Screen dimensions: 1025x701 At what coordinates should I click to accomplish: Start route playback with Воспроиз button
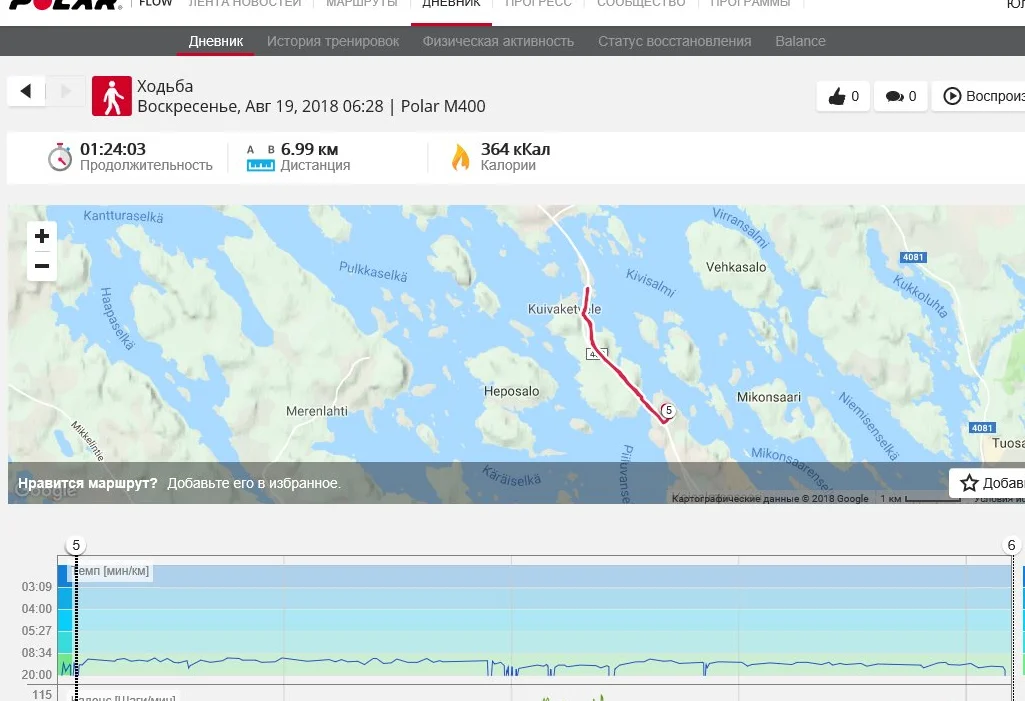(978, 96)
